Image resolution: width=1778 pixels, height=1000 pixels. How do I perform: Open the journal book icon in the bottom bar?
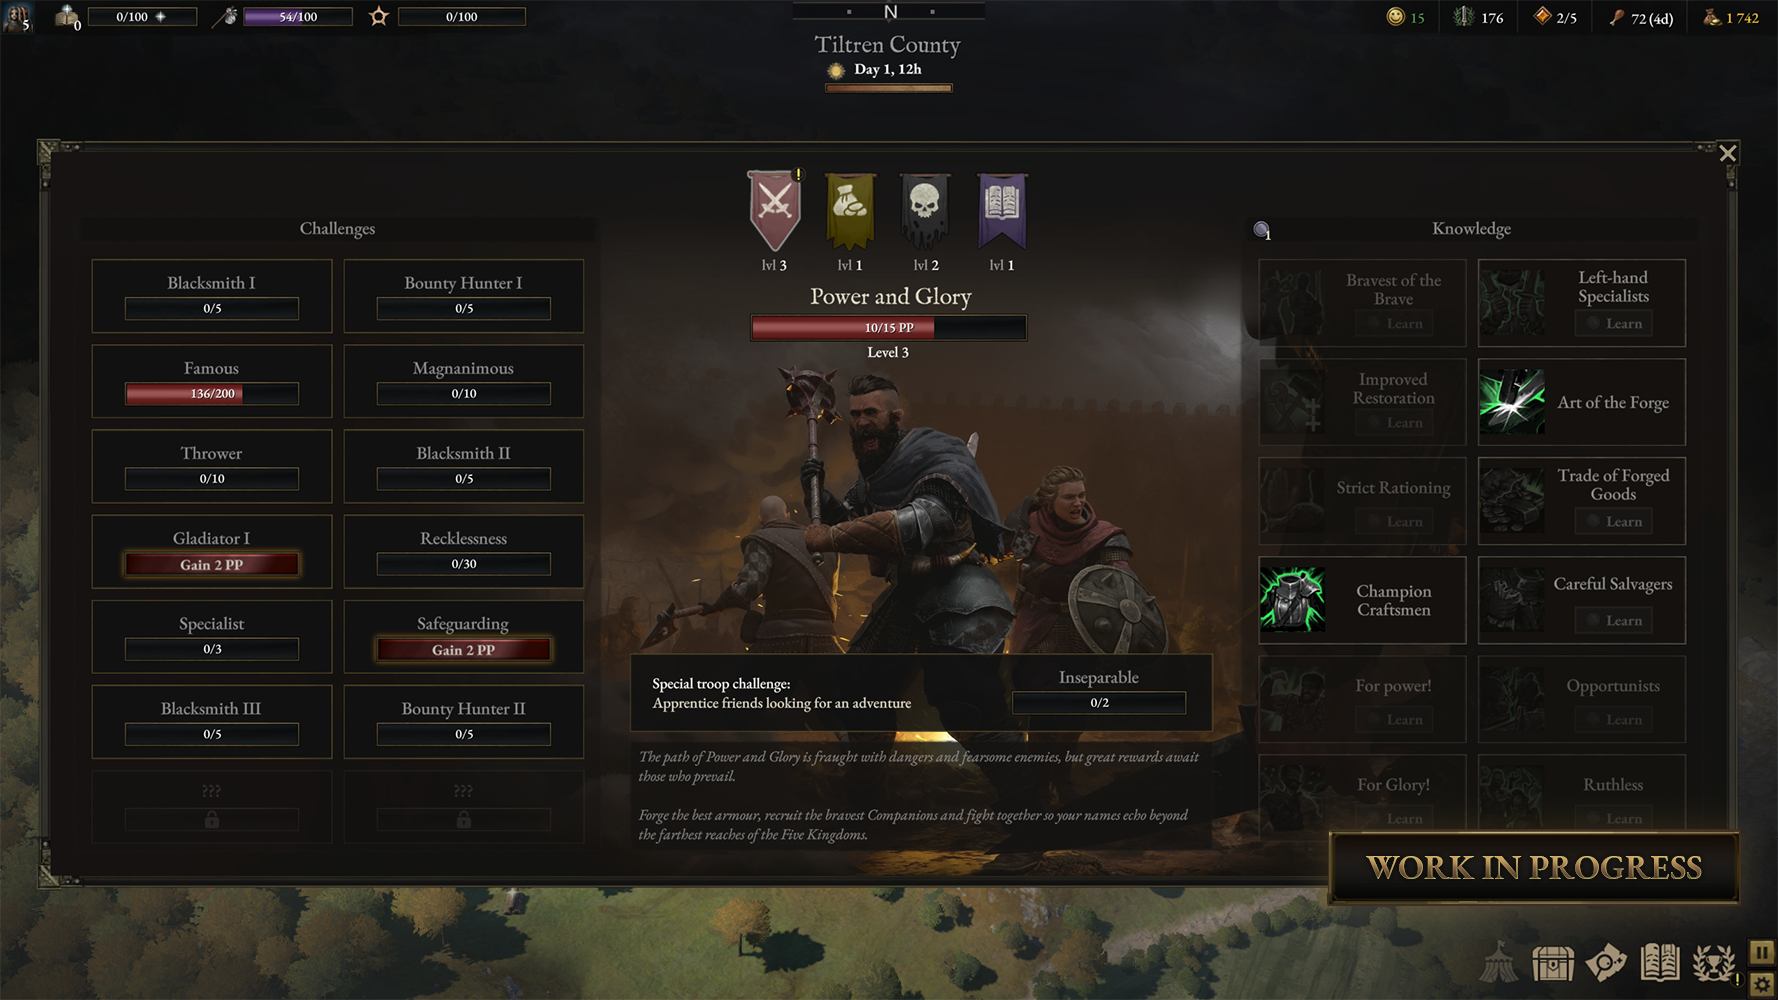coord(1660,964)
